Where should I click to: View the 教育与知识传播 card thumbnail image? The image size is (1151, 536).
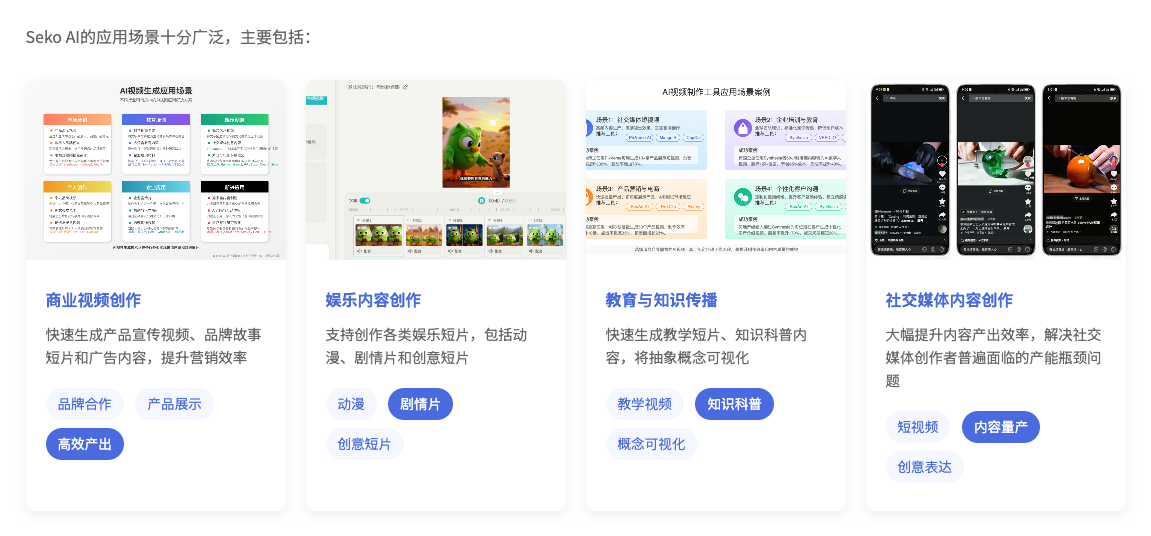pos(716,170)
